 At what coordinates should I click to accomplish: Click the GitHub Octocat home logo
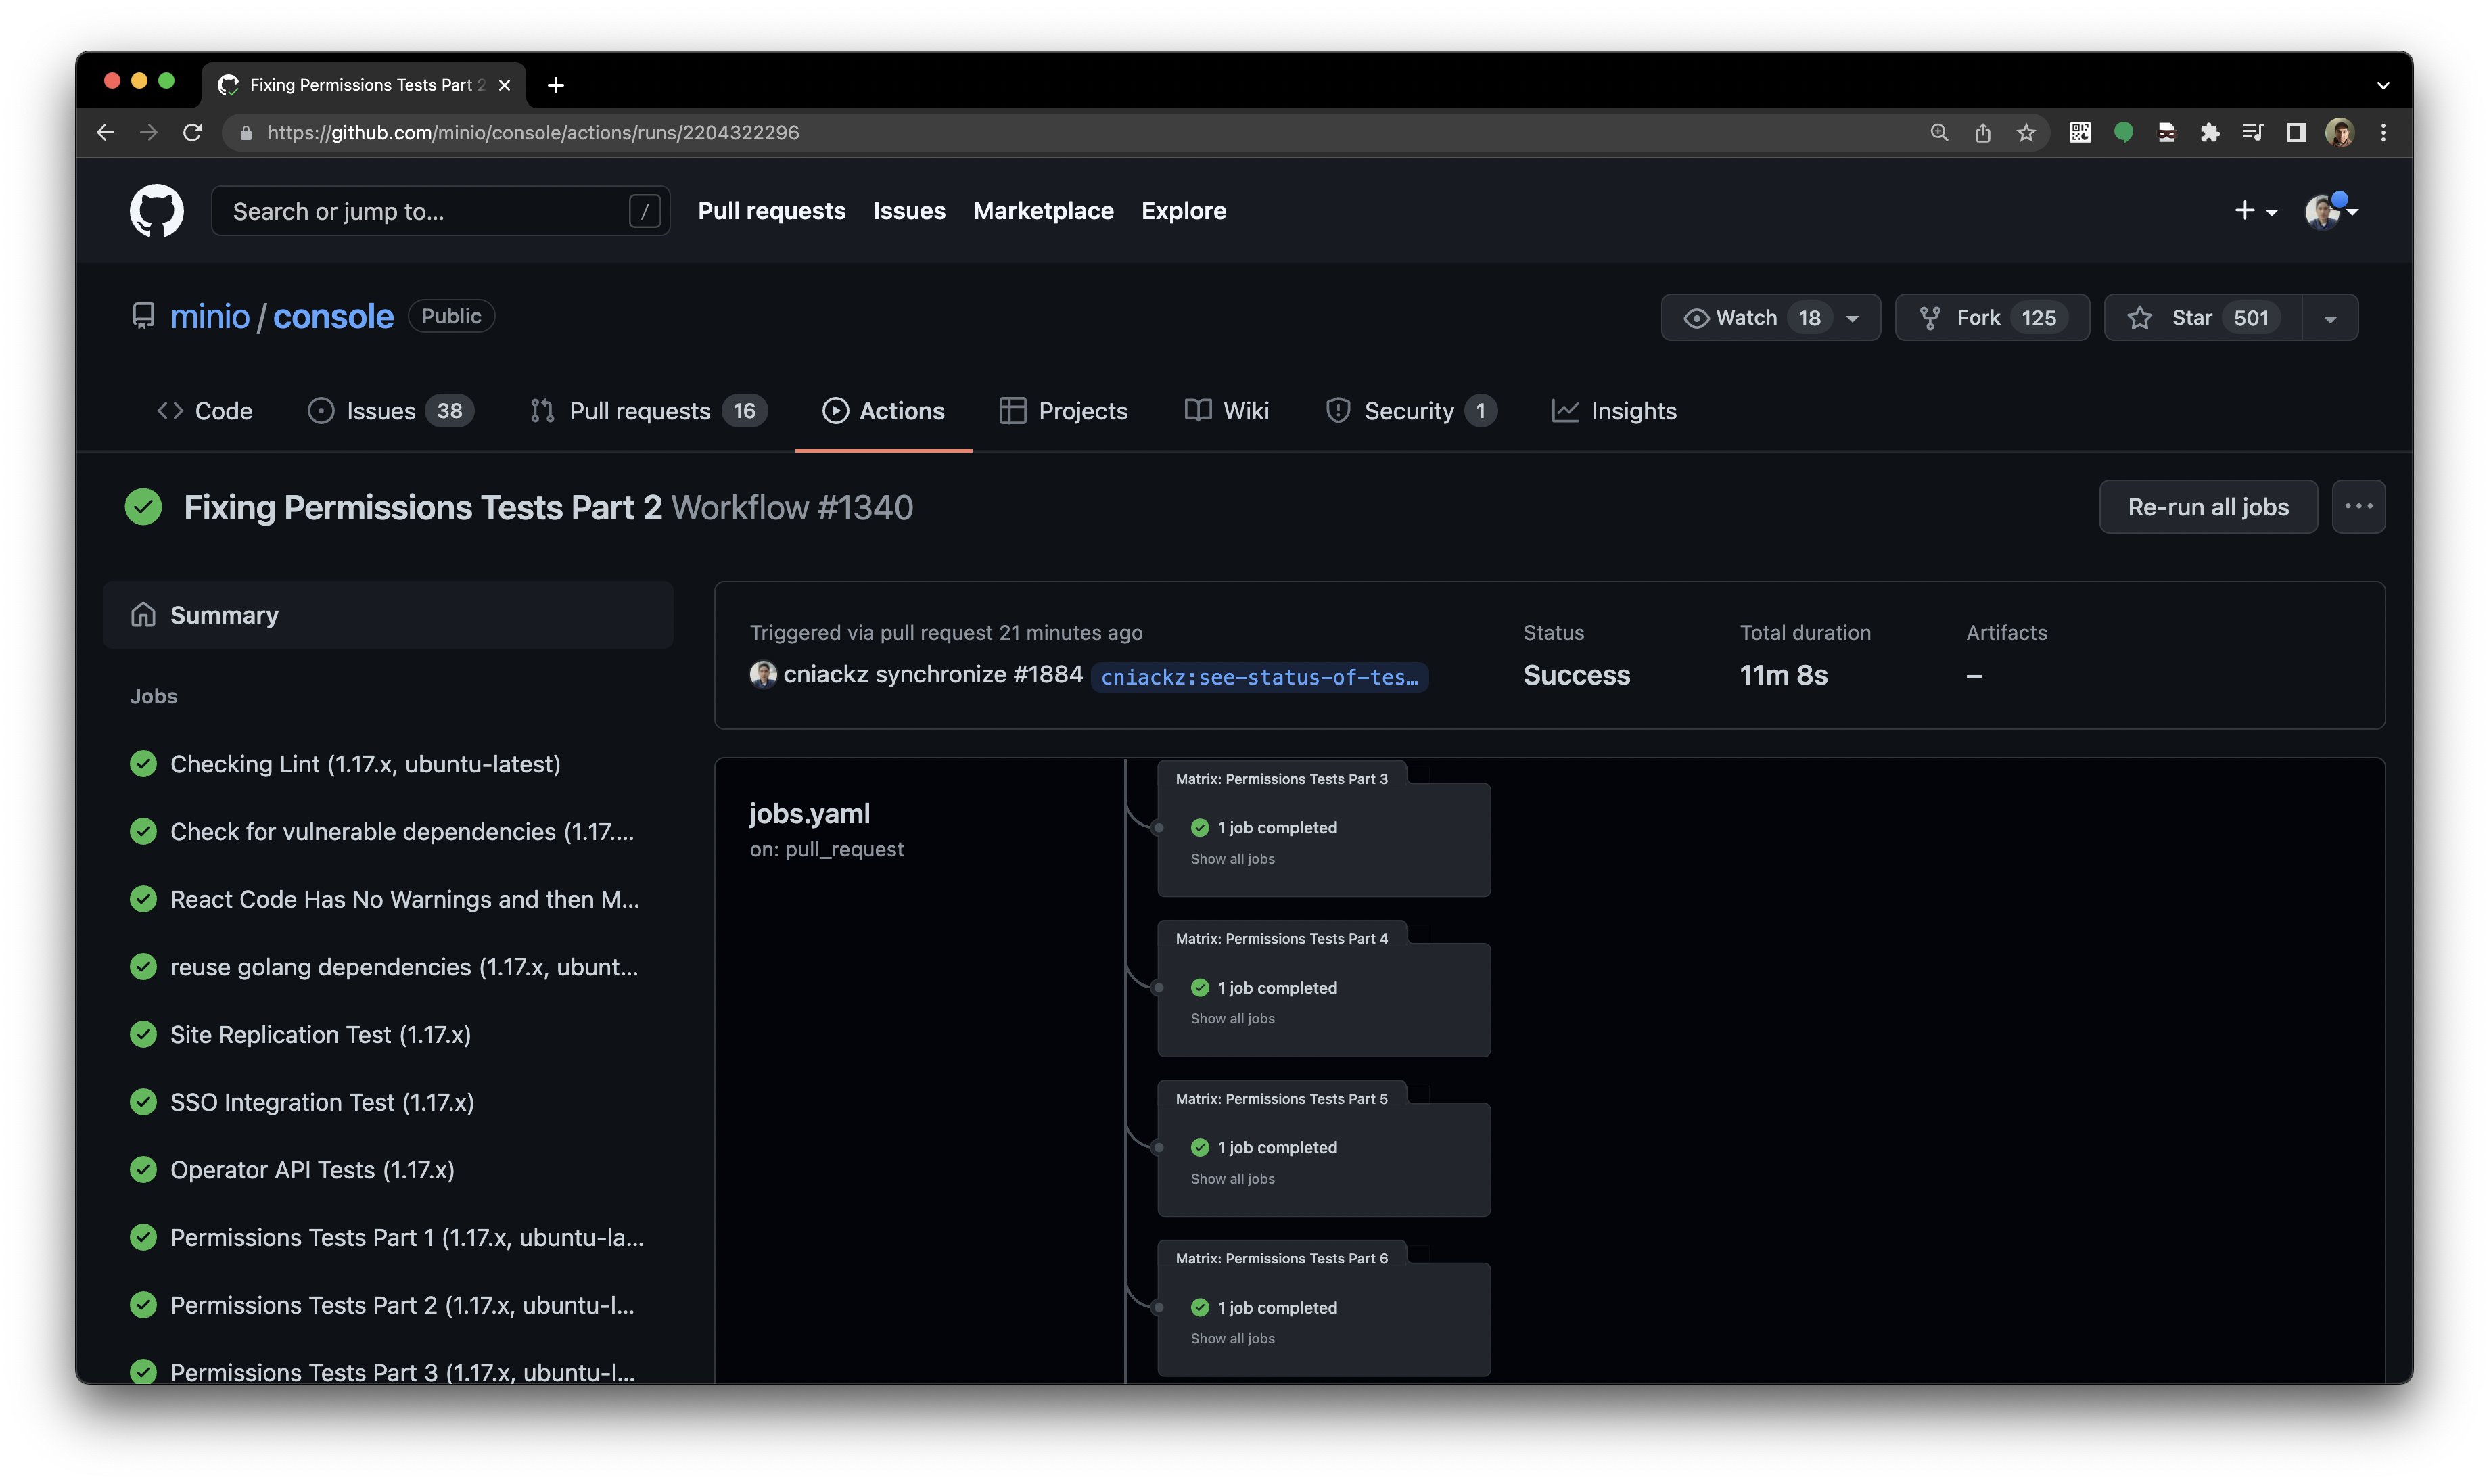click(157, 210)
